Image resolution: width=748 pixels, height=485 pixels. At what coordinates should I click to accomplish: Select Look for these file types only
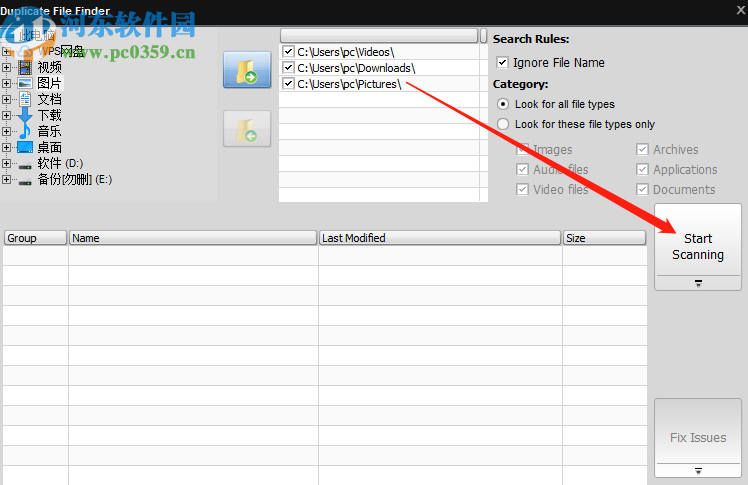[x=503, y=124]
